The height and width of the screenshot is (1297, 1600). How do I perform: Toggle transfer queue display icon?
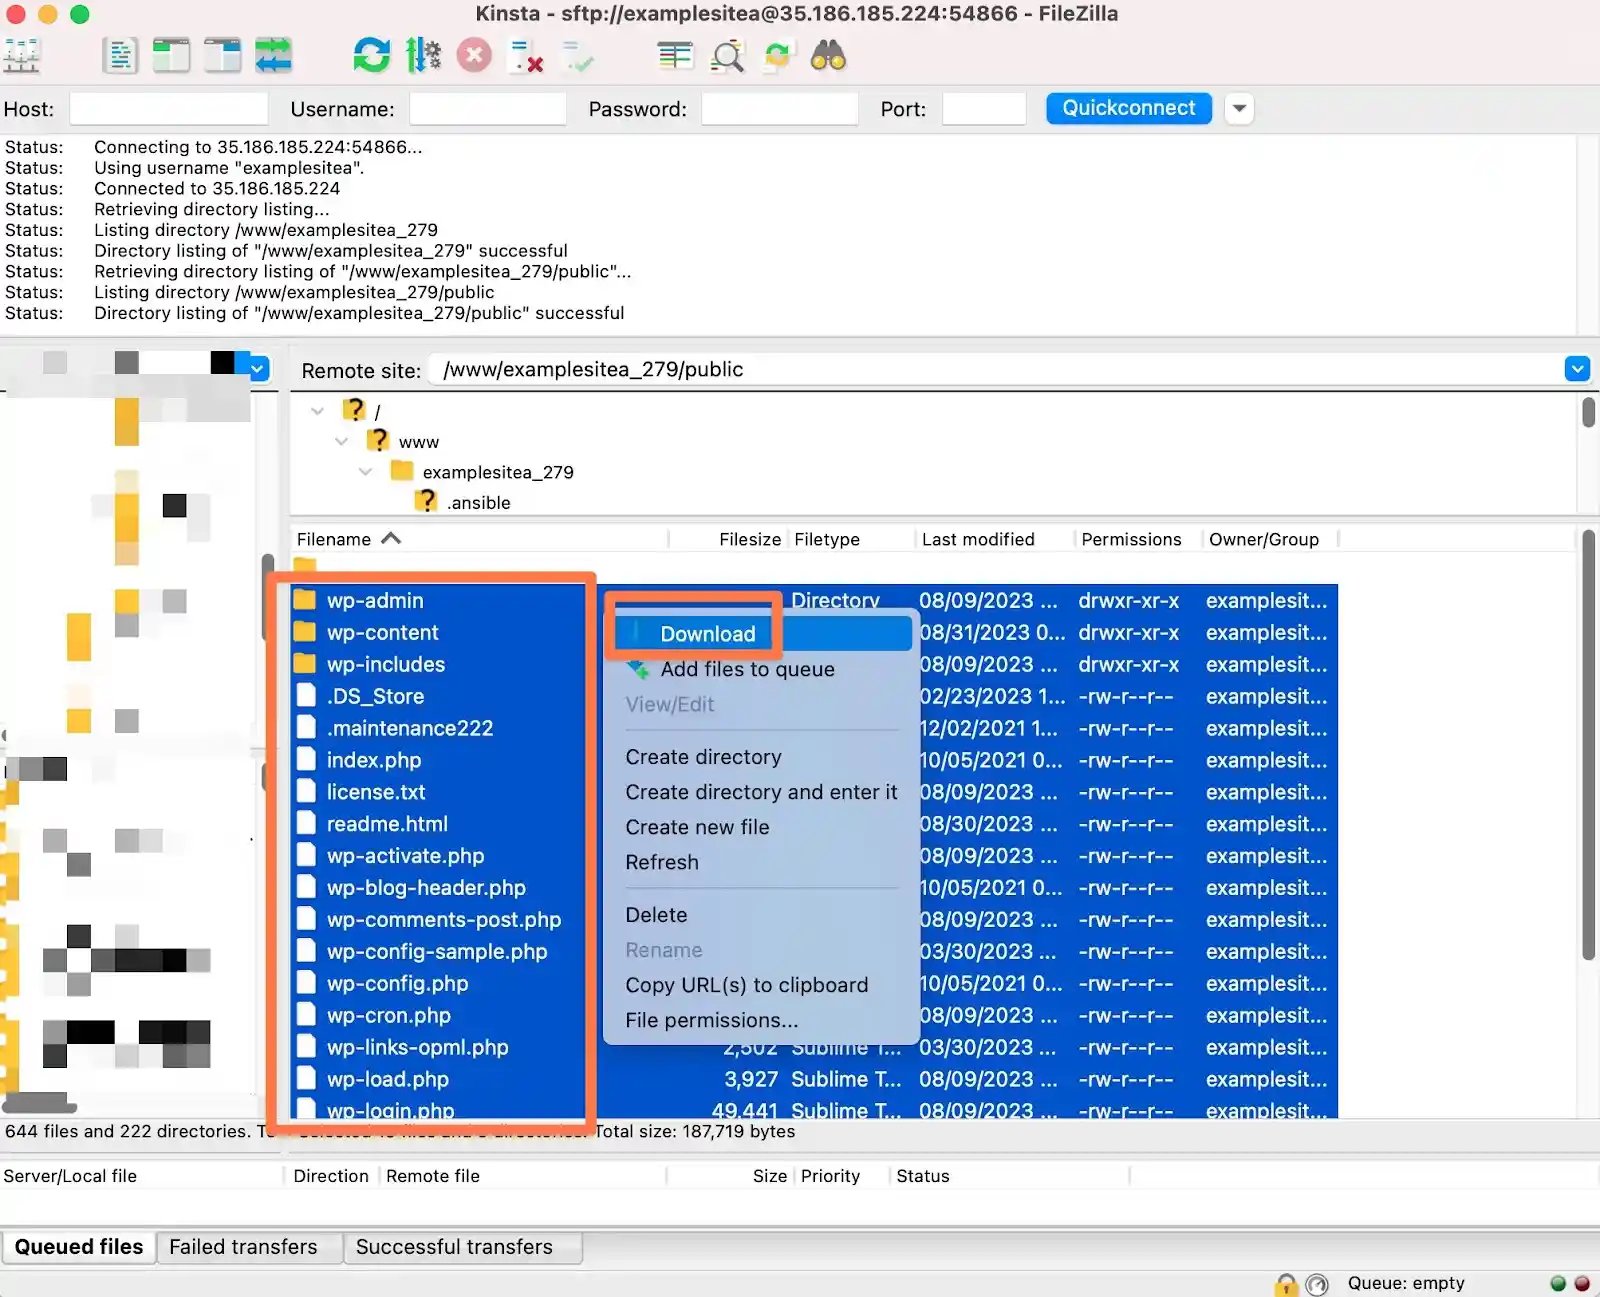(273, 55)
